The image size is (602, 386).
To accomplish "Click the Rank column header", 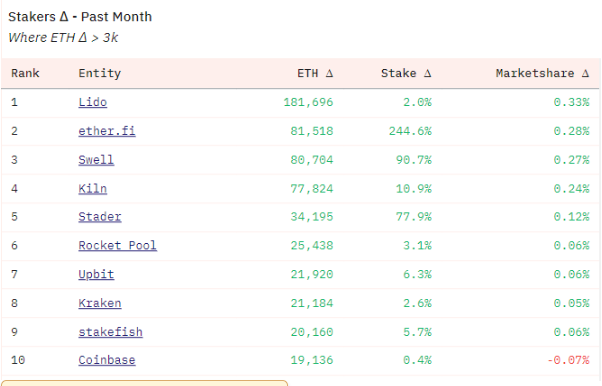I will click(25, 73).
